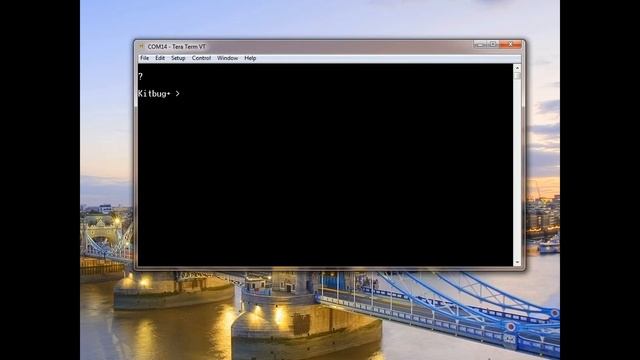Open the Edit menu

tap(160, 58)
